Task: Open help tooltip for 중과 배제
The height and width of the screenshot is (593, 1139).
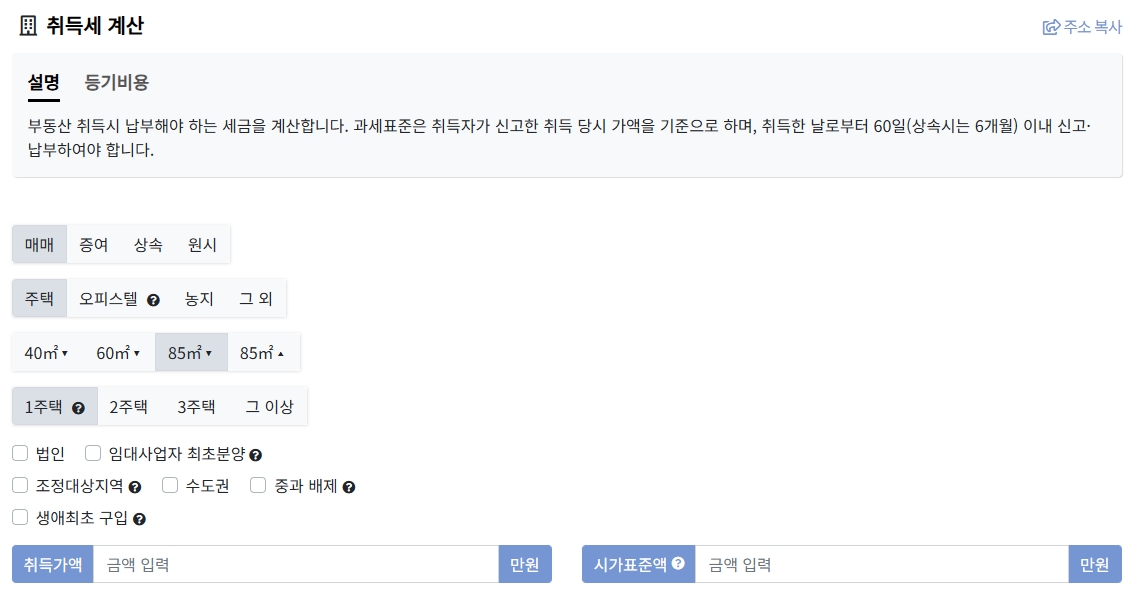Action: (349, 486)
